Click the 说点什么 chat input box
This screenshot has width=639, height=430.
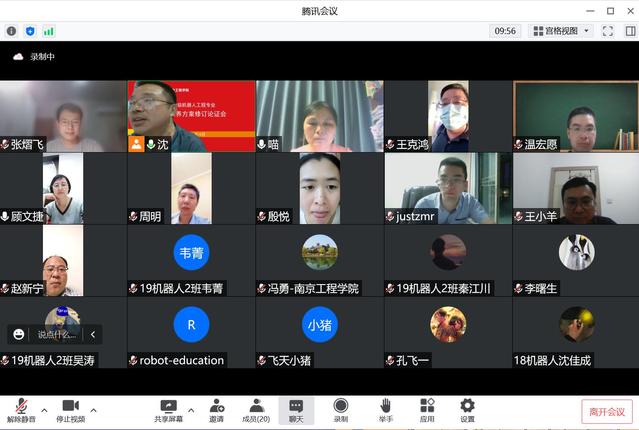57,334
